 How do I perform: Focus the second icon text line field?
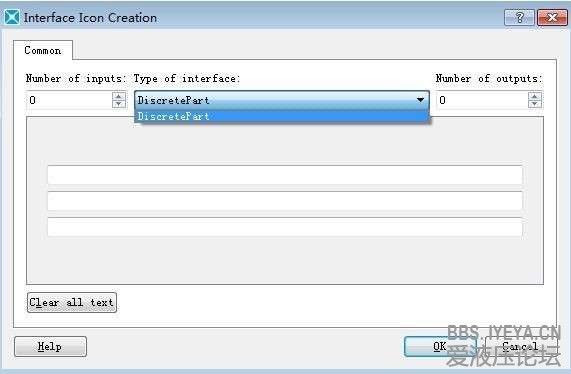click(x=285, y=201)
